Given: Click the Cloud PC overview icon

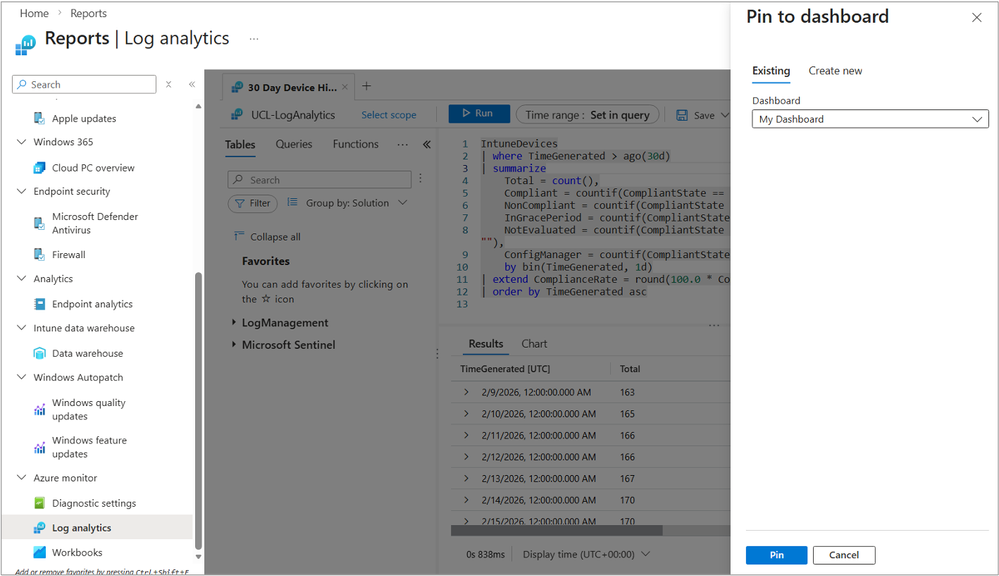Looking at the screenshot, I should (40, 168).
